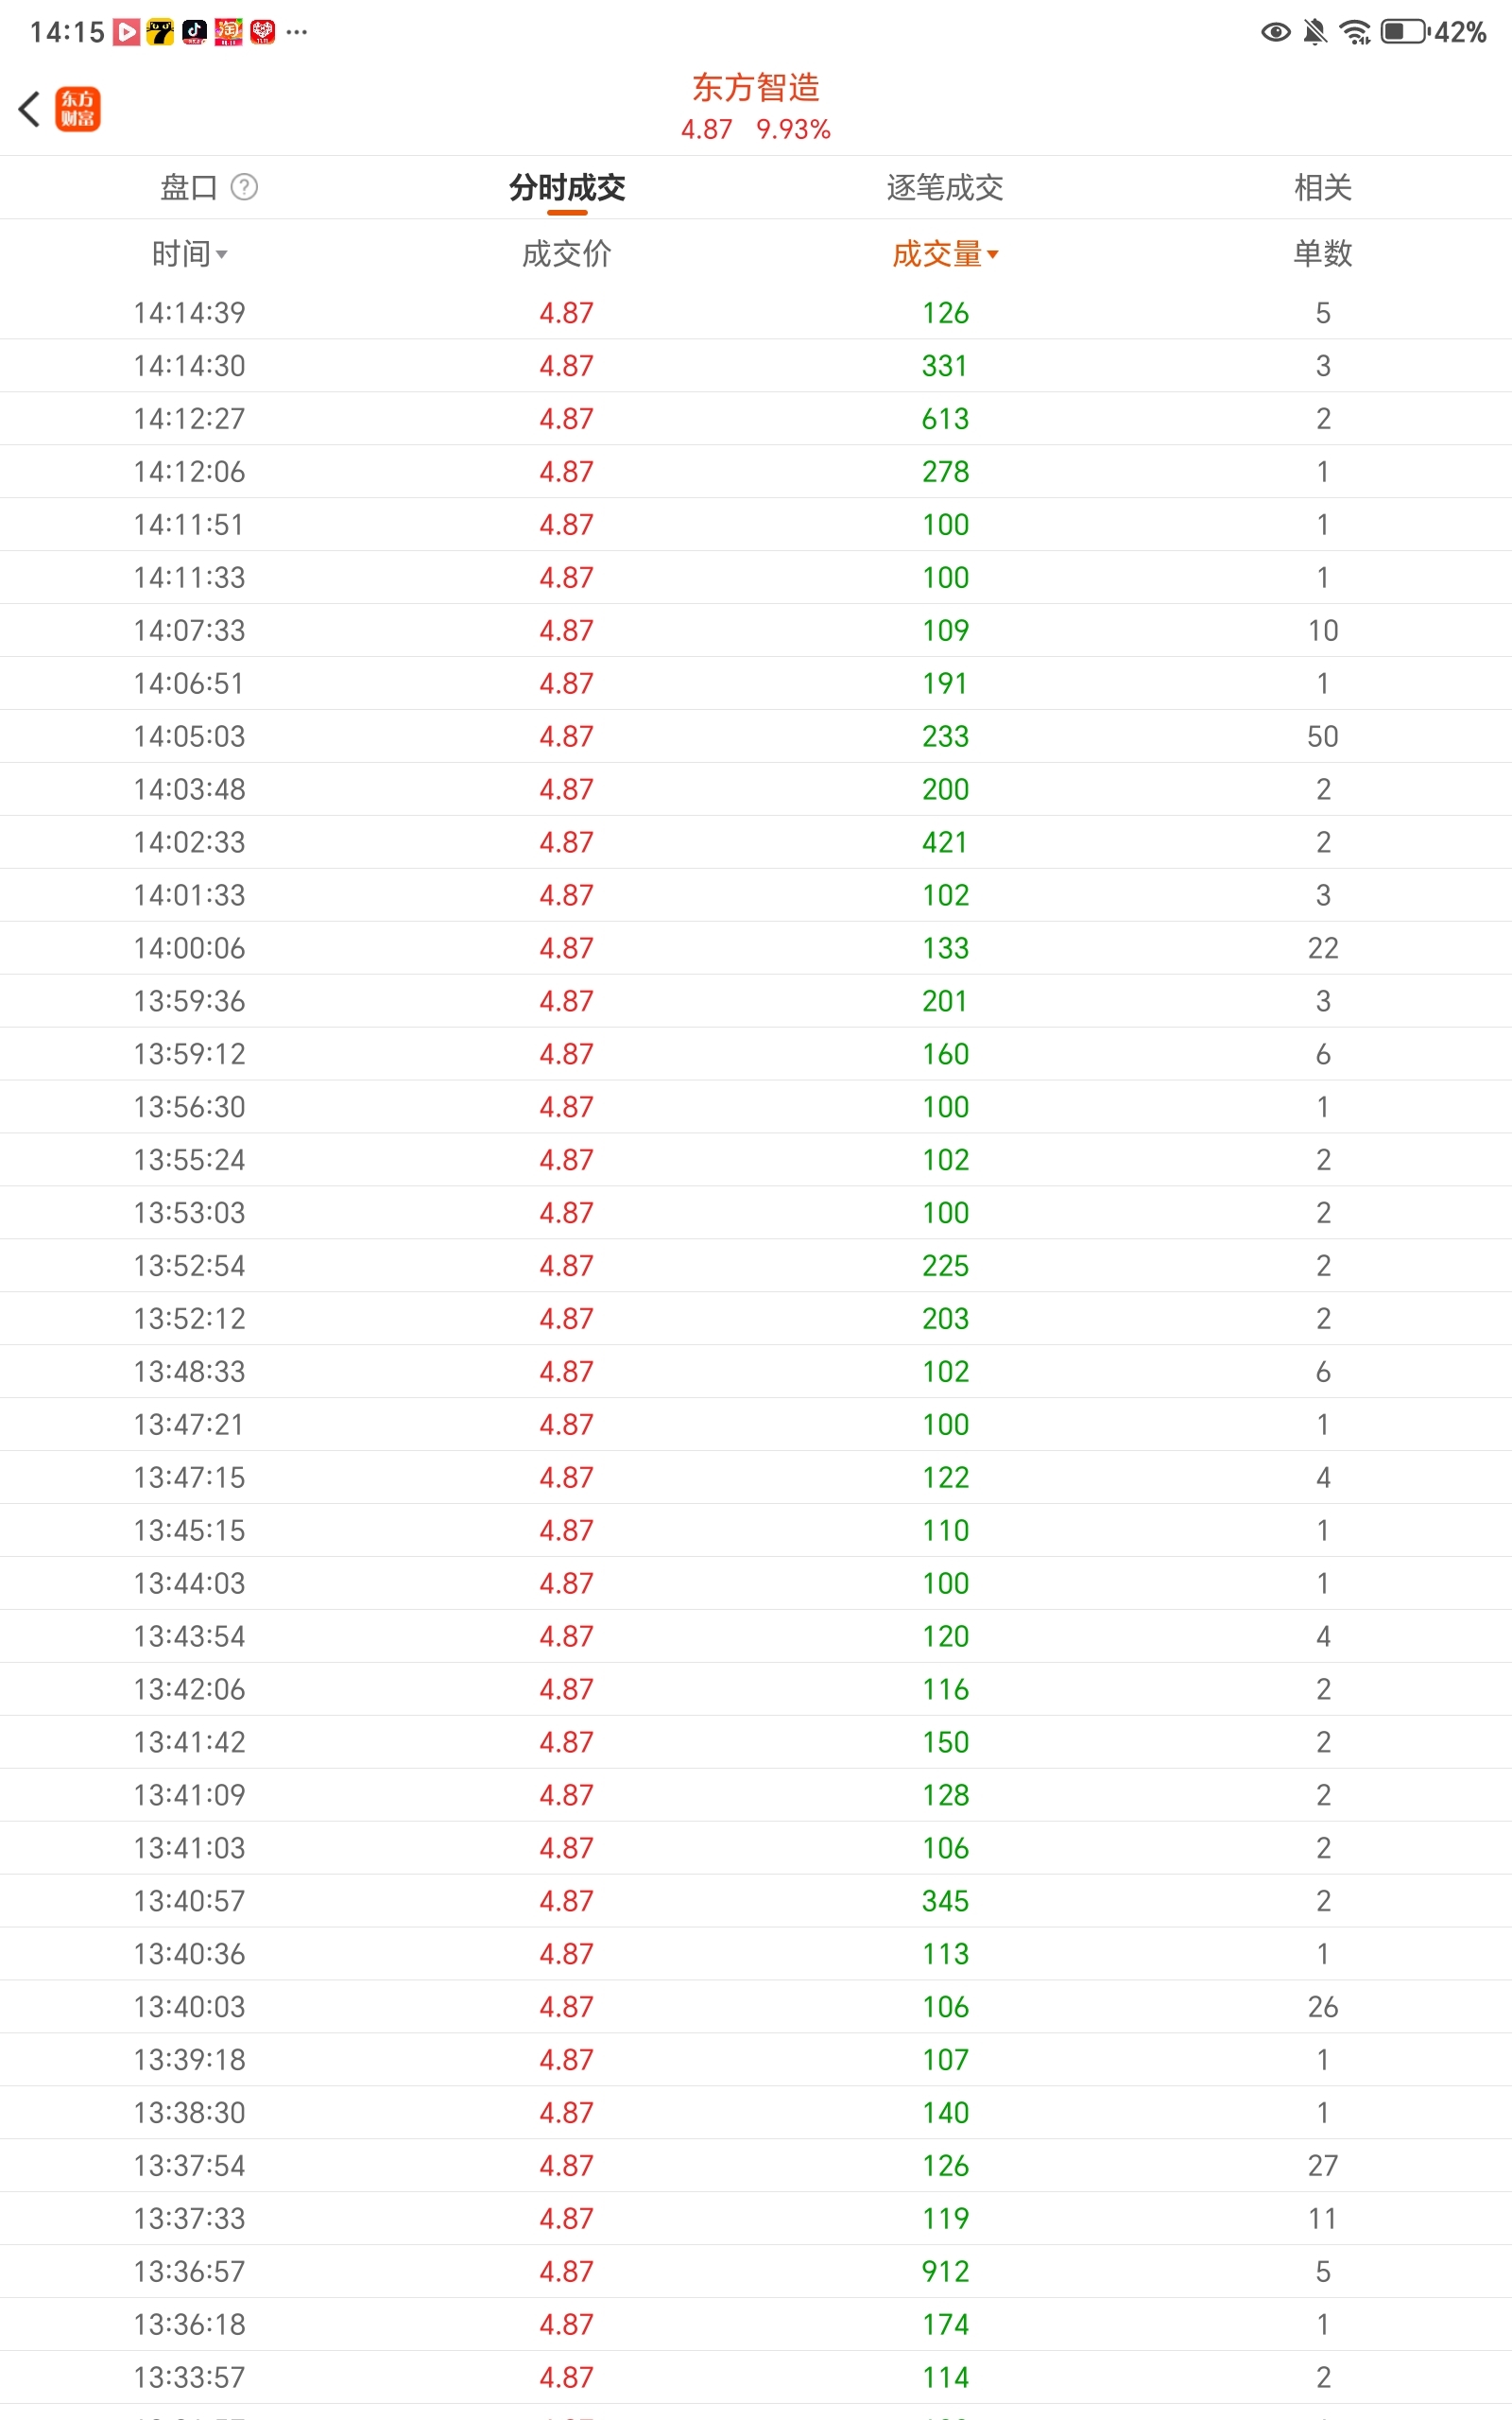Open the 东方财富 app logo
This screenshot has height=2420, width=1512.
coord(78,109)
